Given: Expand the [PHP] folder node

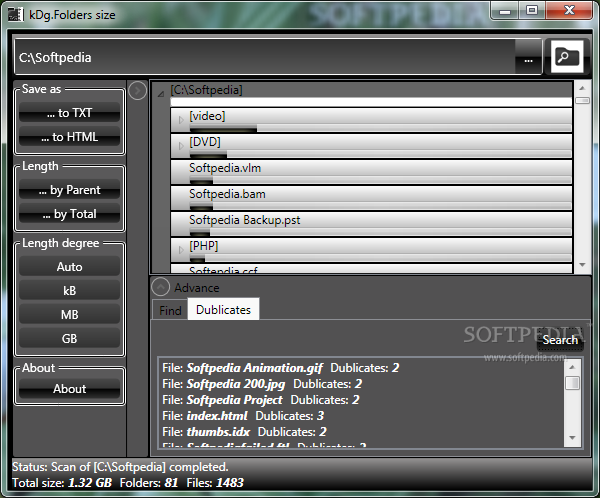Looking at the screenshot, I should click(x=181, y=250).
